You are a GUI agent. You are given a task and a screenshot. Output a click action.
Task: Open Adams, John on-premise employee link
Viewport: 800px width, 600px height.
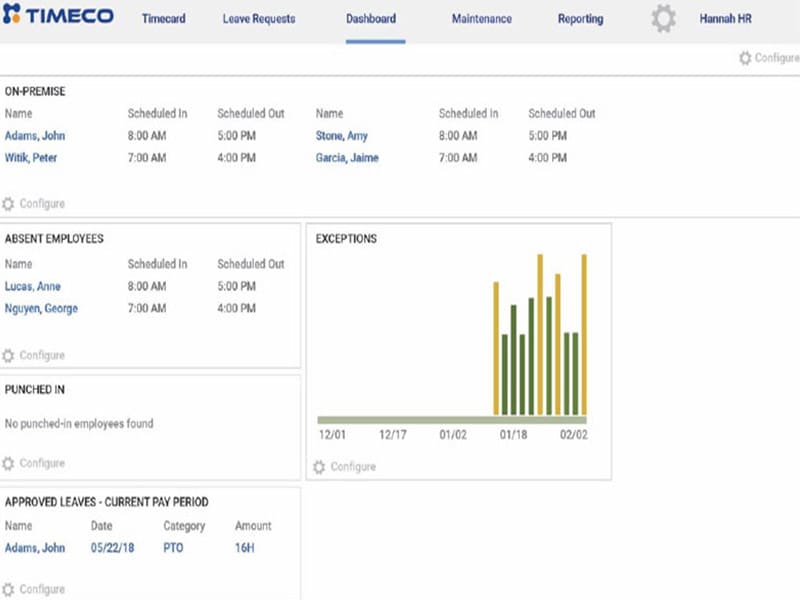tap(35, 136)
